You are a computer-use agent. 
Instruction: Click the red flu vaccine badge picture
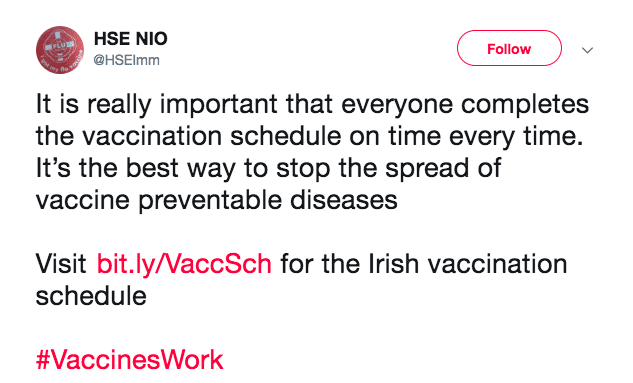[x=60, y=50]
